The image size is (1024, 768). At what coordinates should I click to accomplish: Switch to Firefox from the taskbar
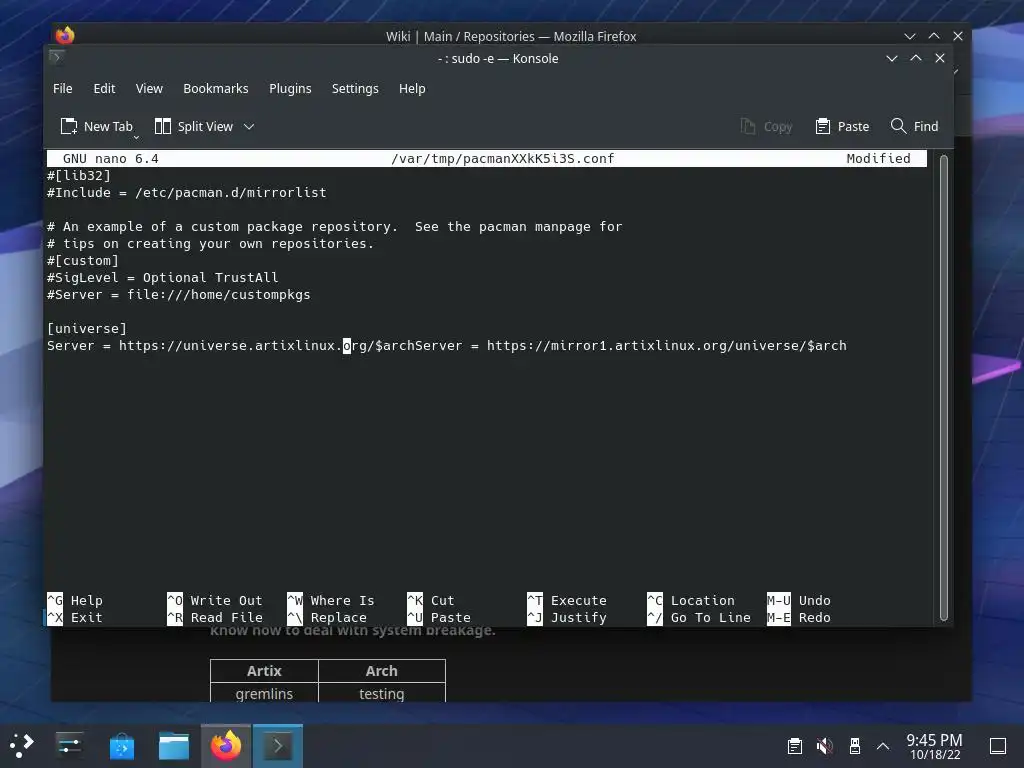(225, 745)
